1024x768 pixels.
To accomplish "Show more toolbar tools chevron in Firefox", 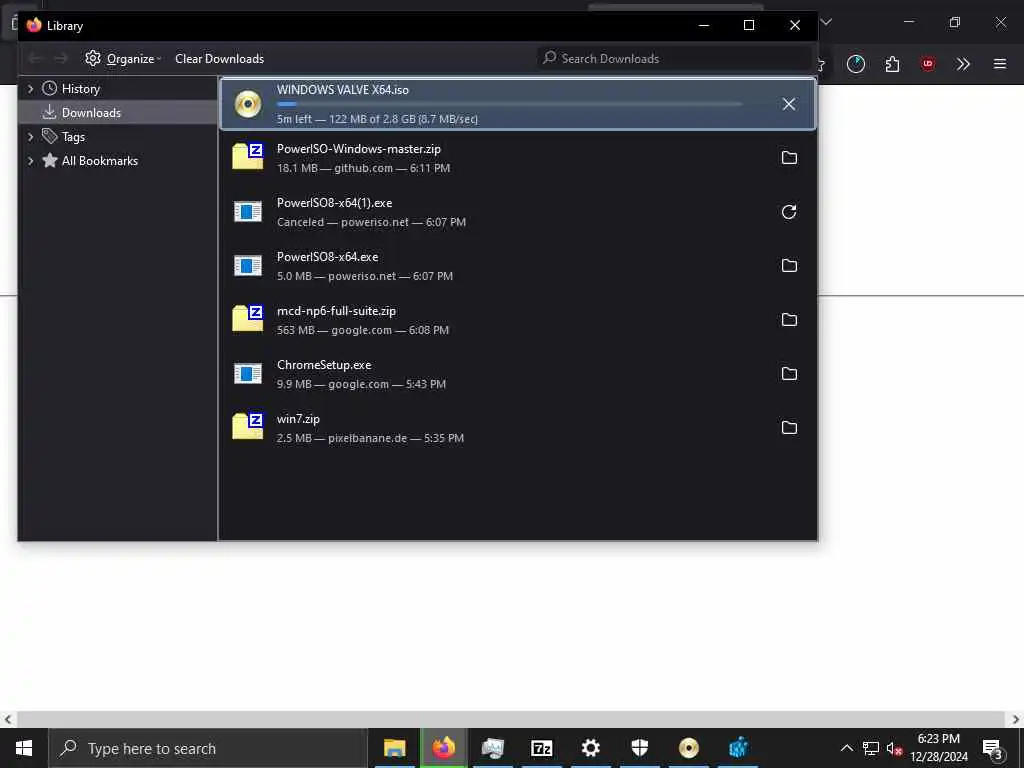I will (963, 64).
